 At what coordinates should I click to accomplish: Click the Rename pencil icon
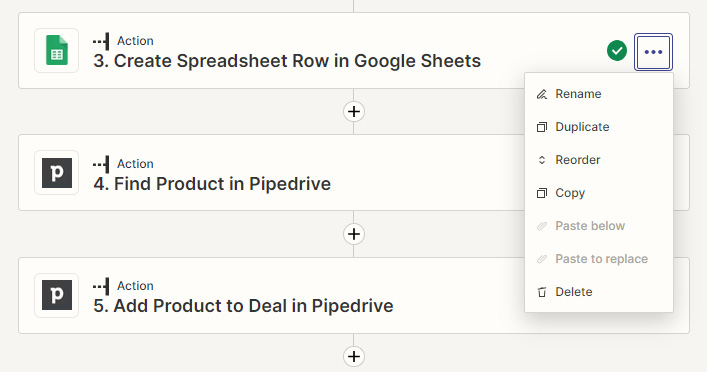coord(542,94)
